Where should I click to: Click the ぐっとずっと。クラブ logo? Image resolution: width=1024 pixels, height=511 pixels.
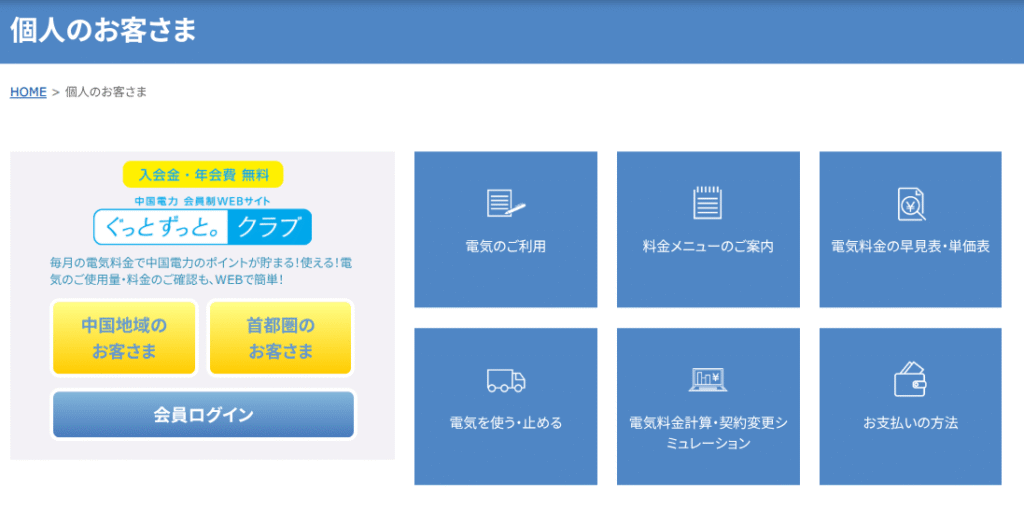[x=202, y=227]
